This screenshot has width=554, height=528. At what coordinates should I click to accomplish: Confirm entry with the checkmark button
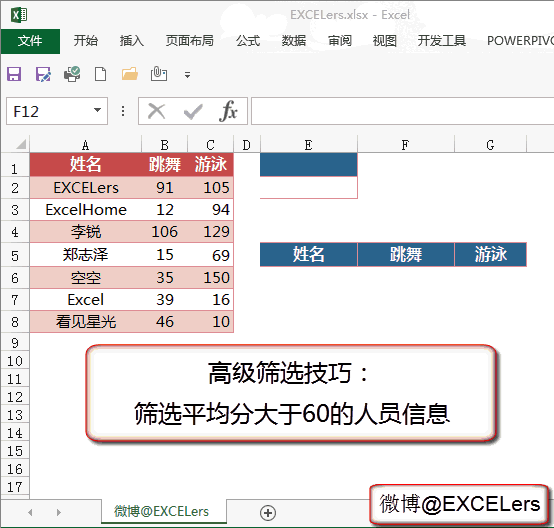click(193, 112)
